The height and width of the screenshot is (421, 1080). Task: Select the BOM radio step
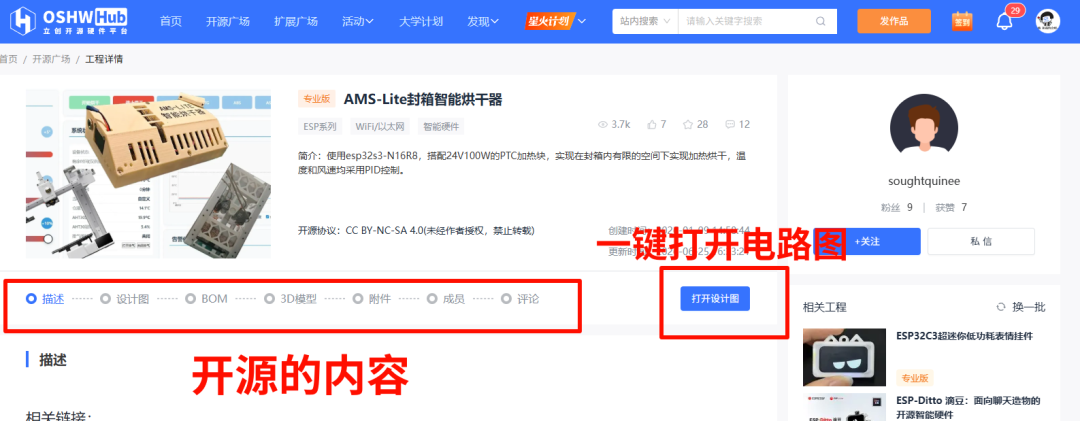pos(207,299)
